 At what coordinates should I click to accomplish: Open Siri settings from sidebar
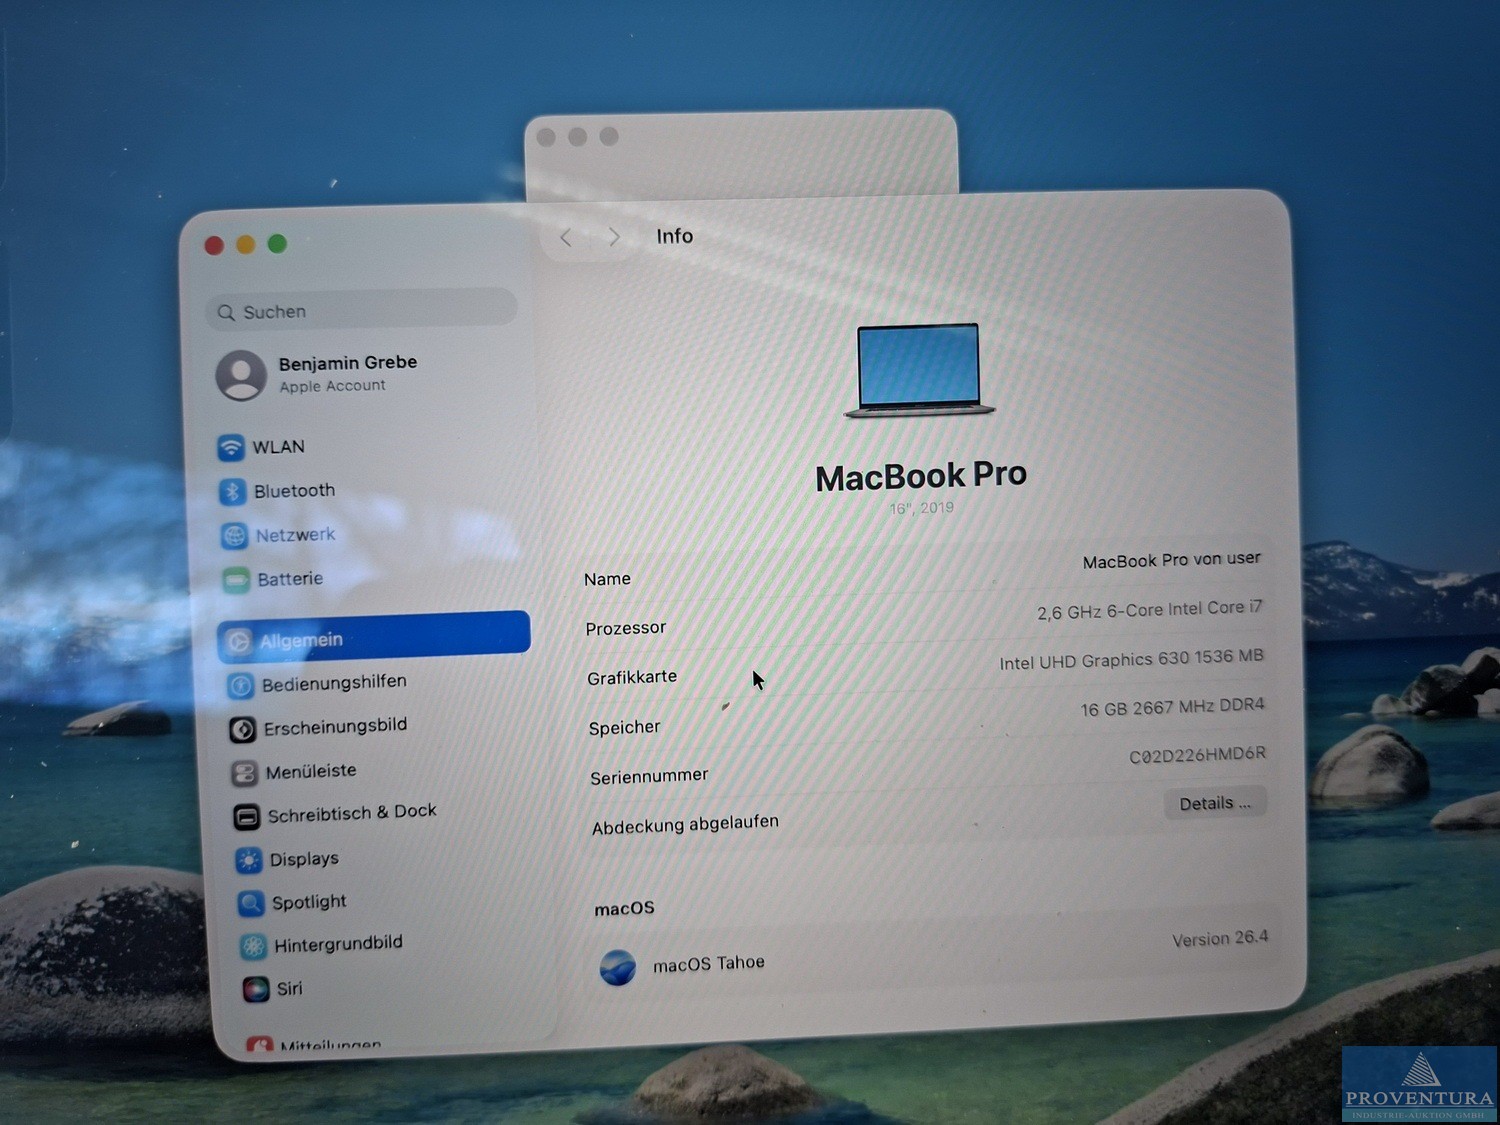click(288, 988)
